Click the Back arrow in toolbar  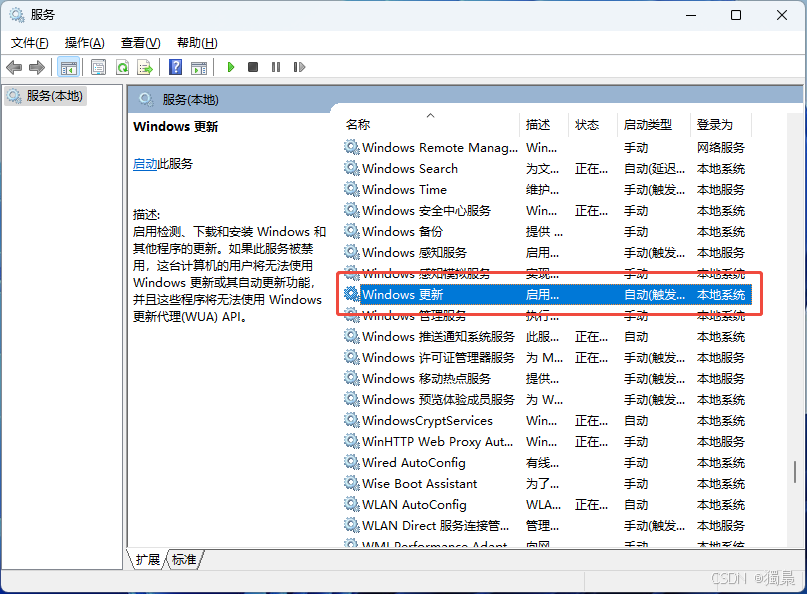[x=14, y=67]
